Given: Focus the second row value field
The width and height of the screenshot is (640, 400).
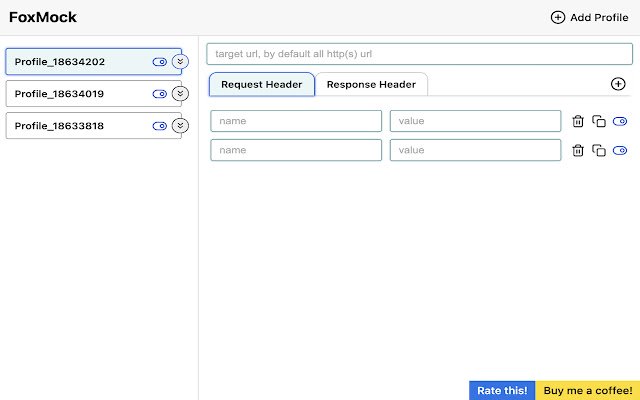Looking at the screenshot, I should (476, 150).
